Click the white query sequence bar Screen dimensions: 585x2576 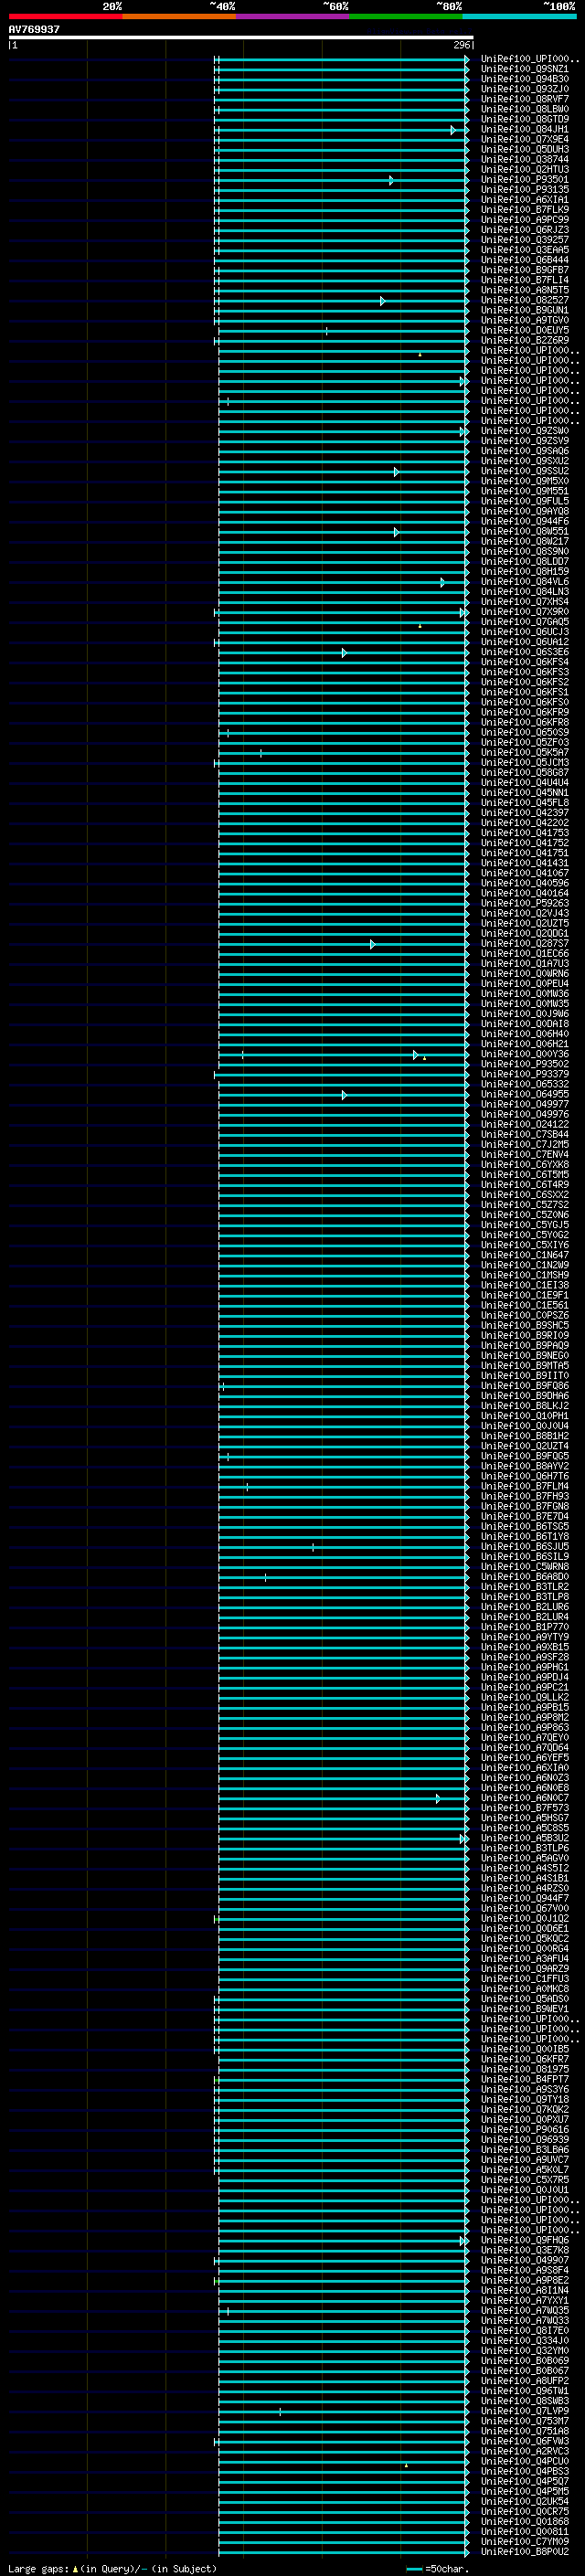241,37
